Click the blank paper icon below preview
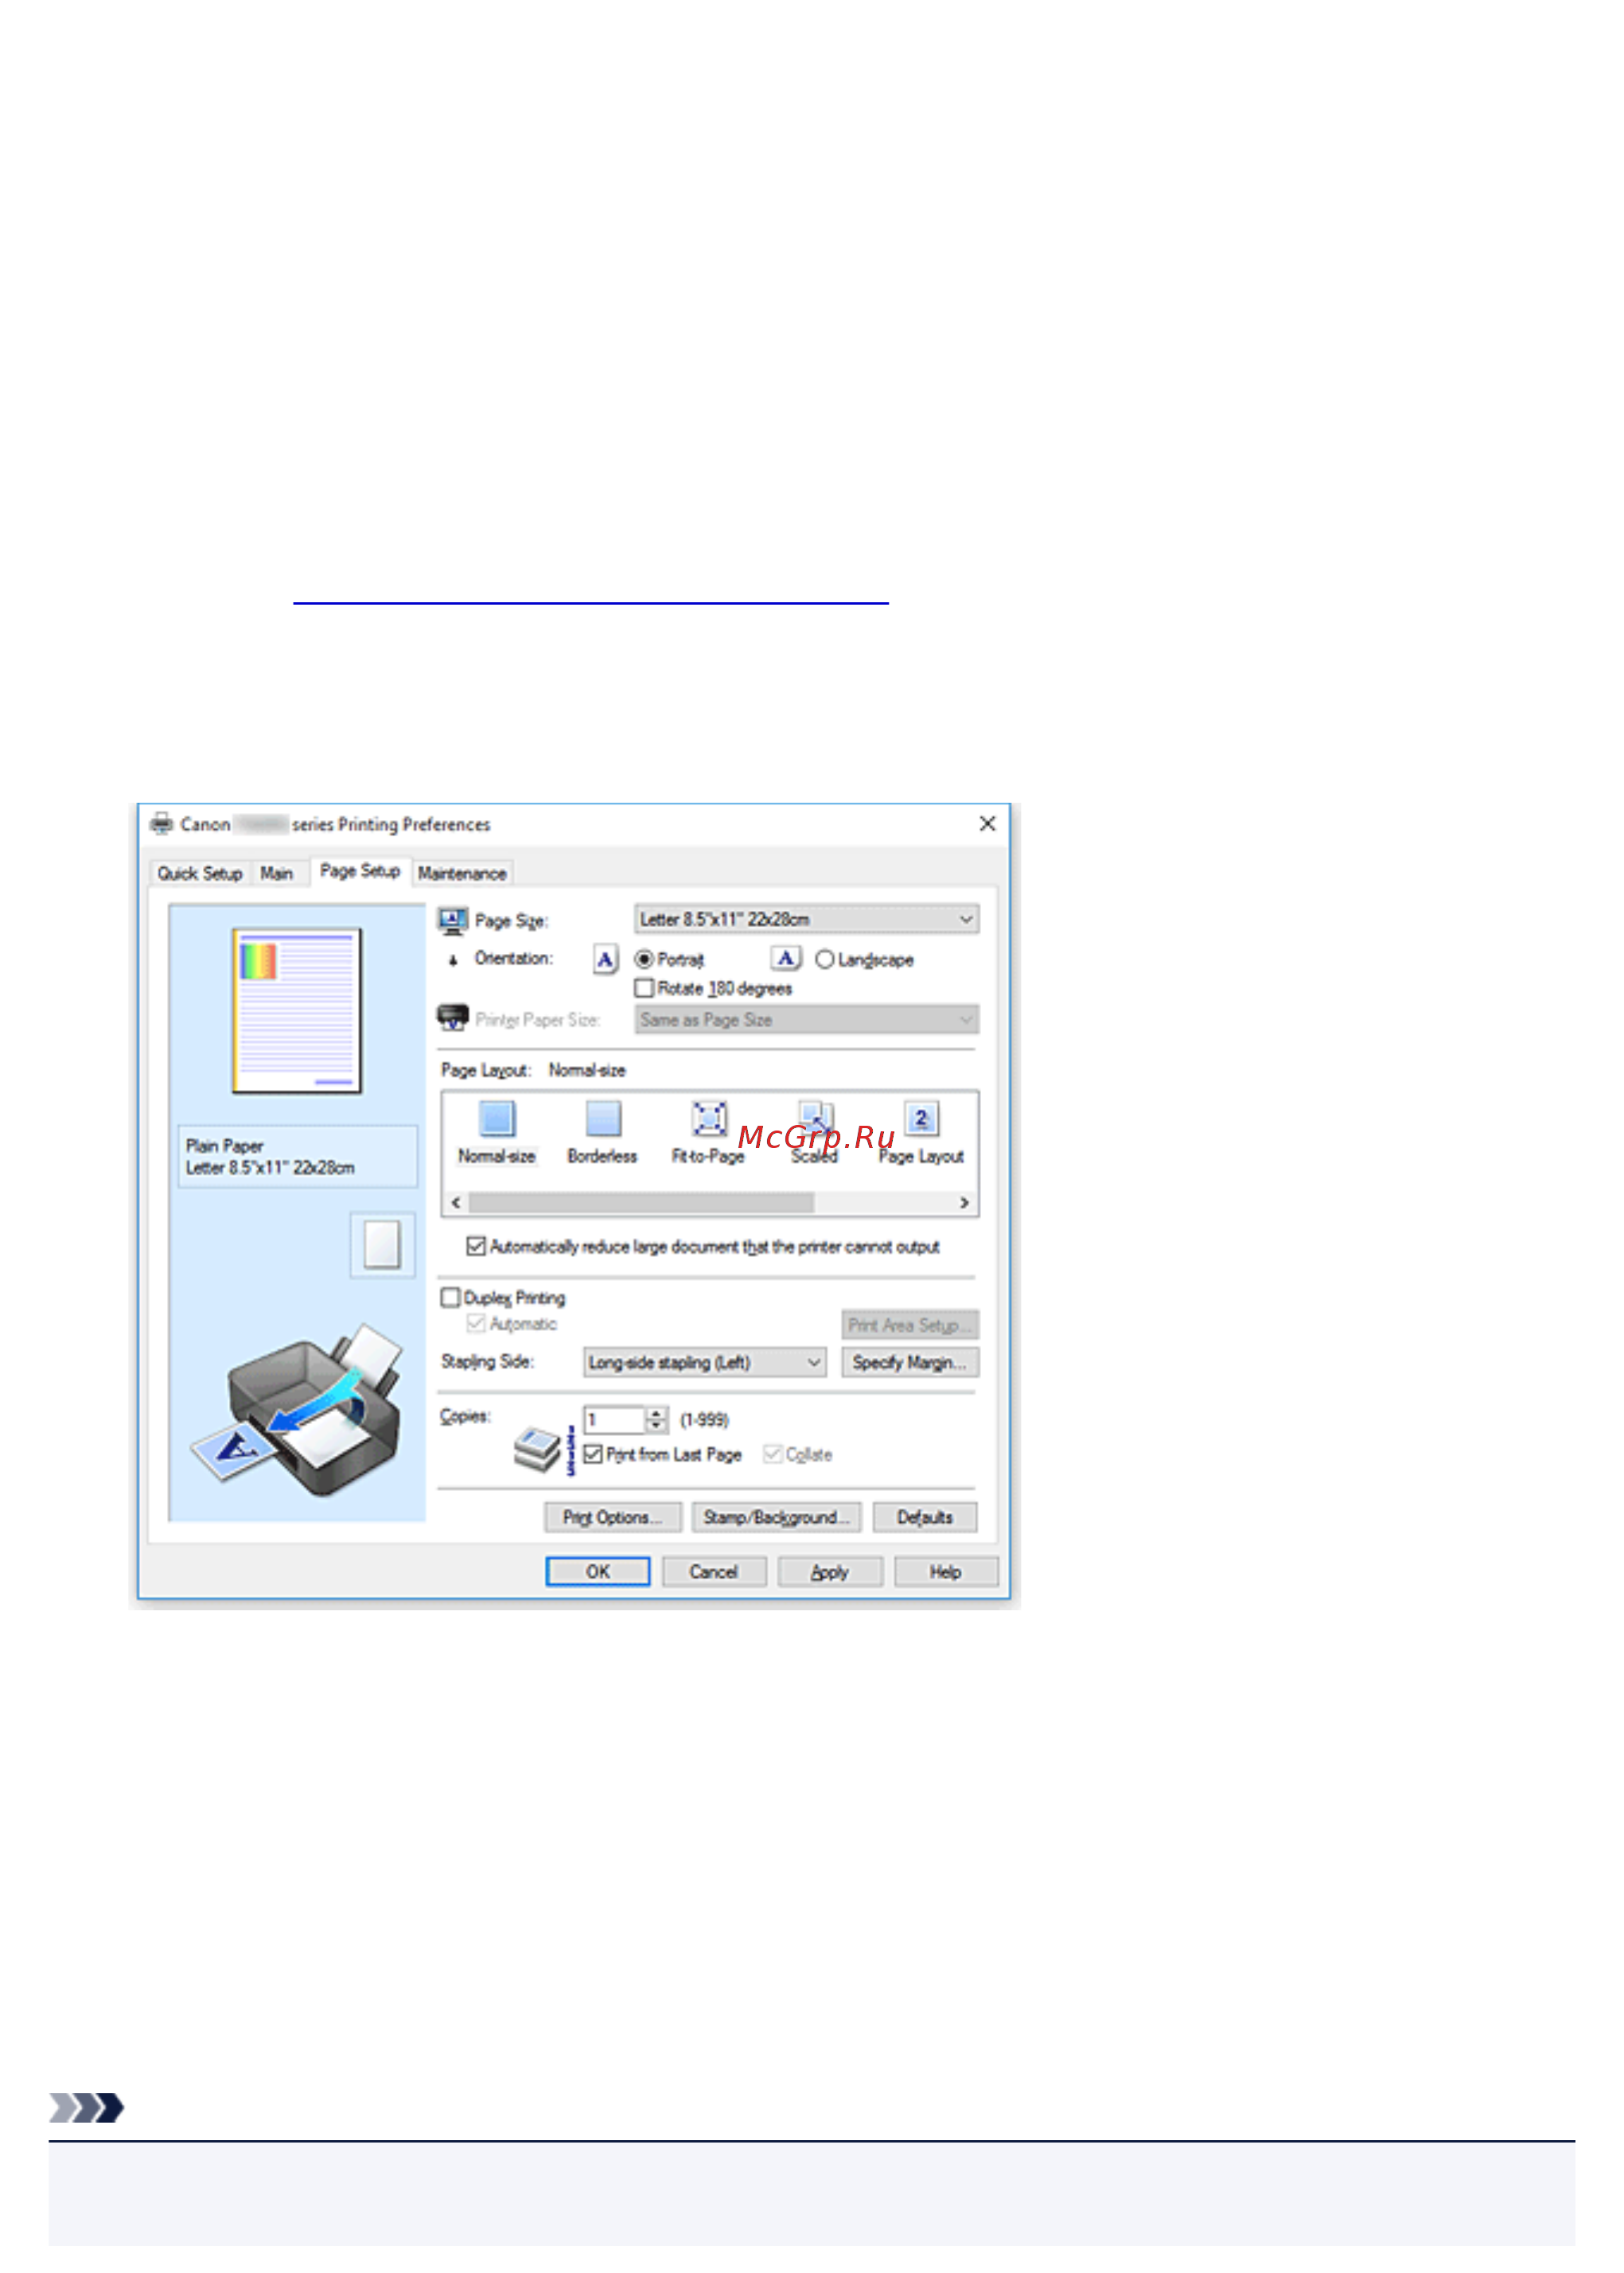This screenshot has width=1624, height=2273. pos(382,1245)
